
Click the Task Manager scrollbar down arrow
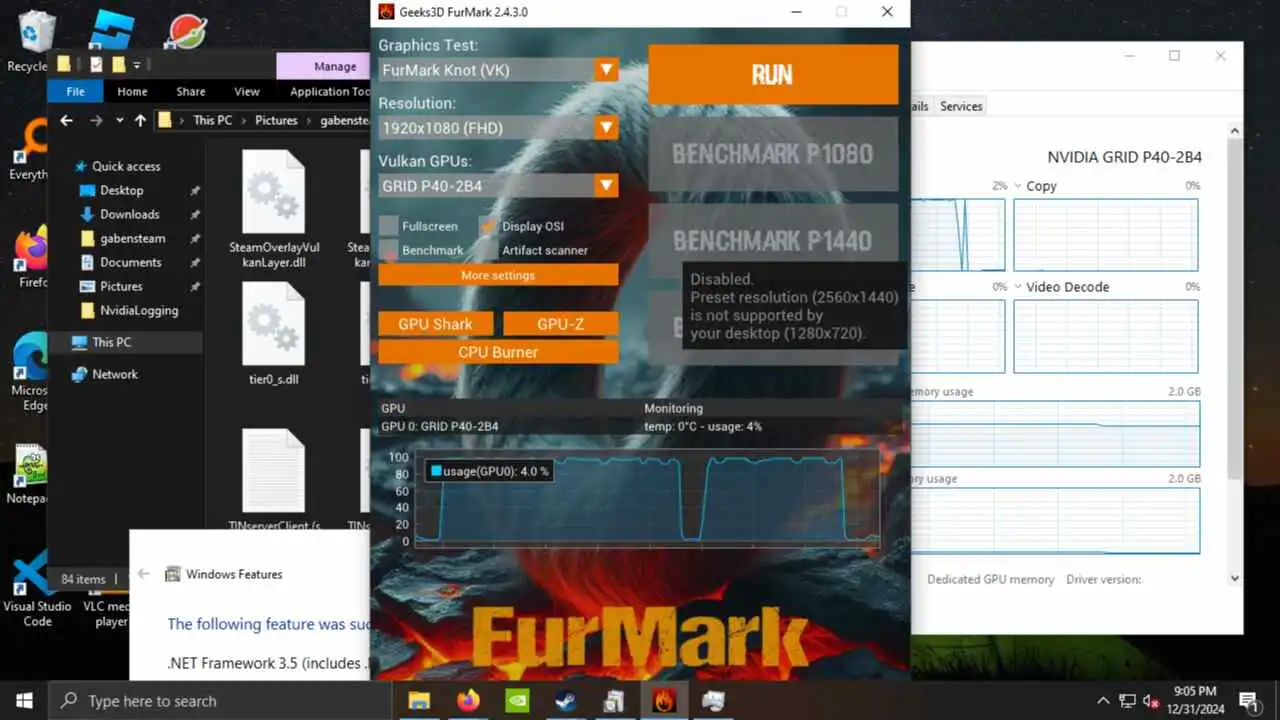1234,578
